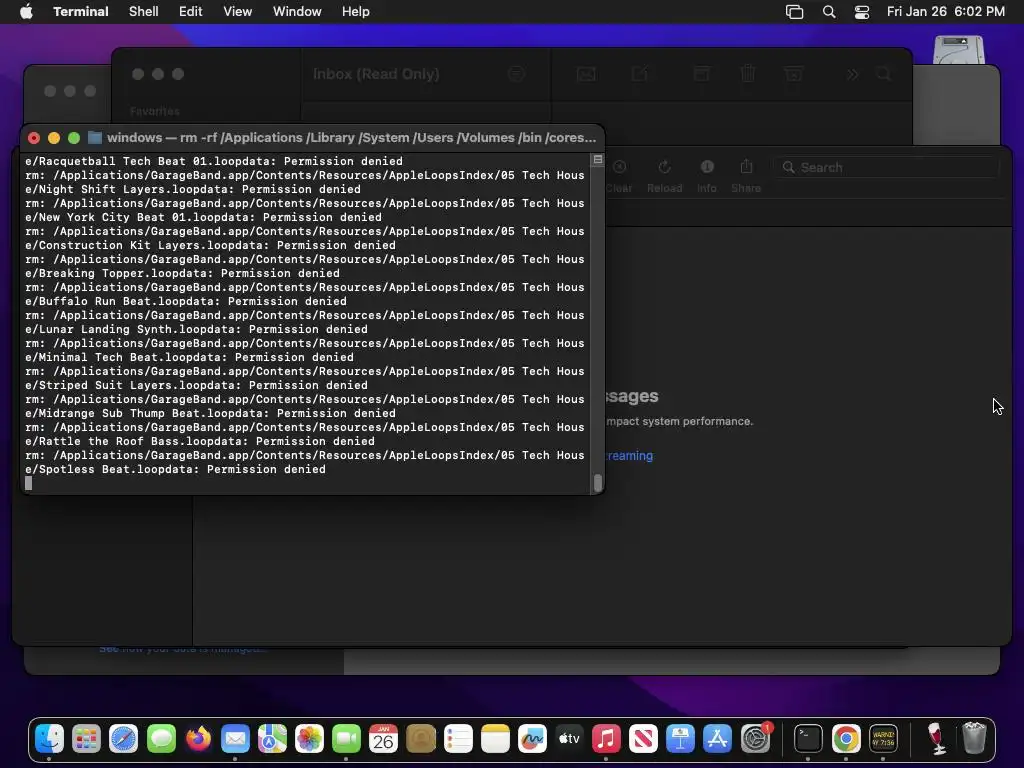Image resolution: width=1024 pixels, height=768 pixels.
Task: Launch Google Chrome from the Dock
Action: [846, 739]
